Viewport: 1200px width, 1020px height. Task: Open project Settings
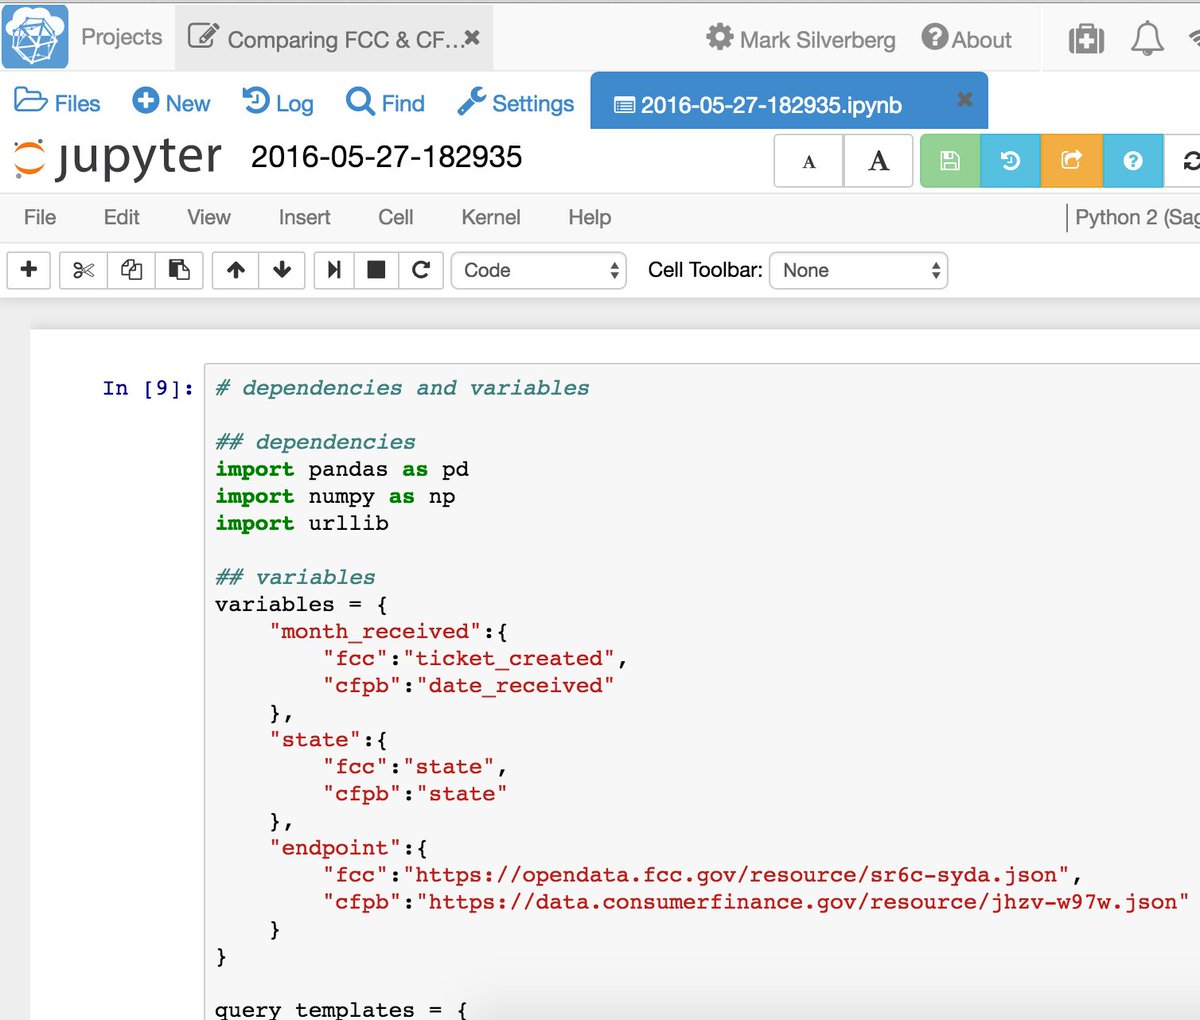click(516, 102)
